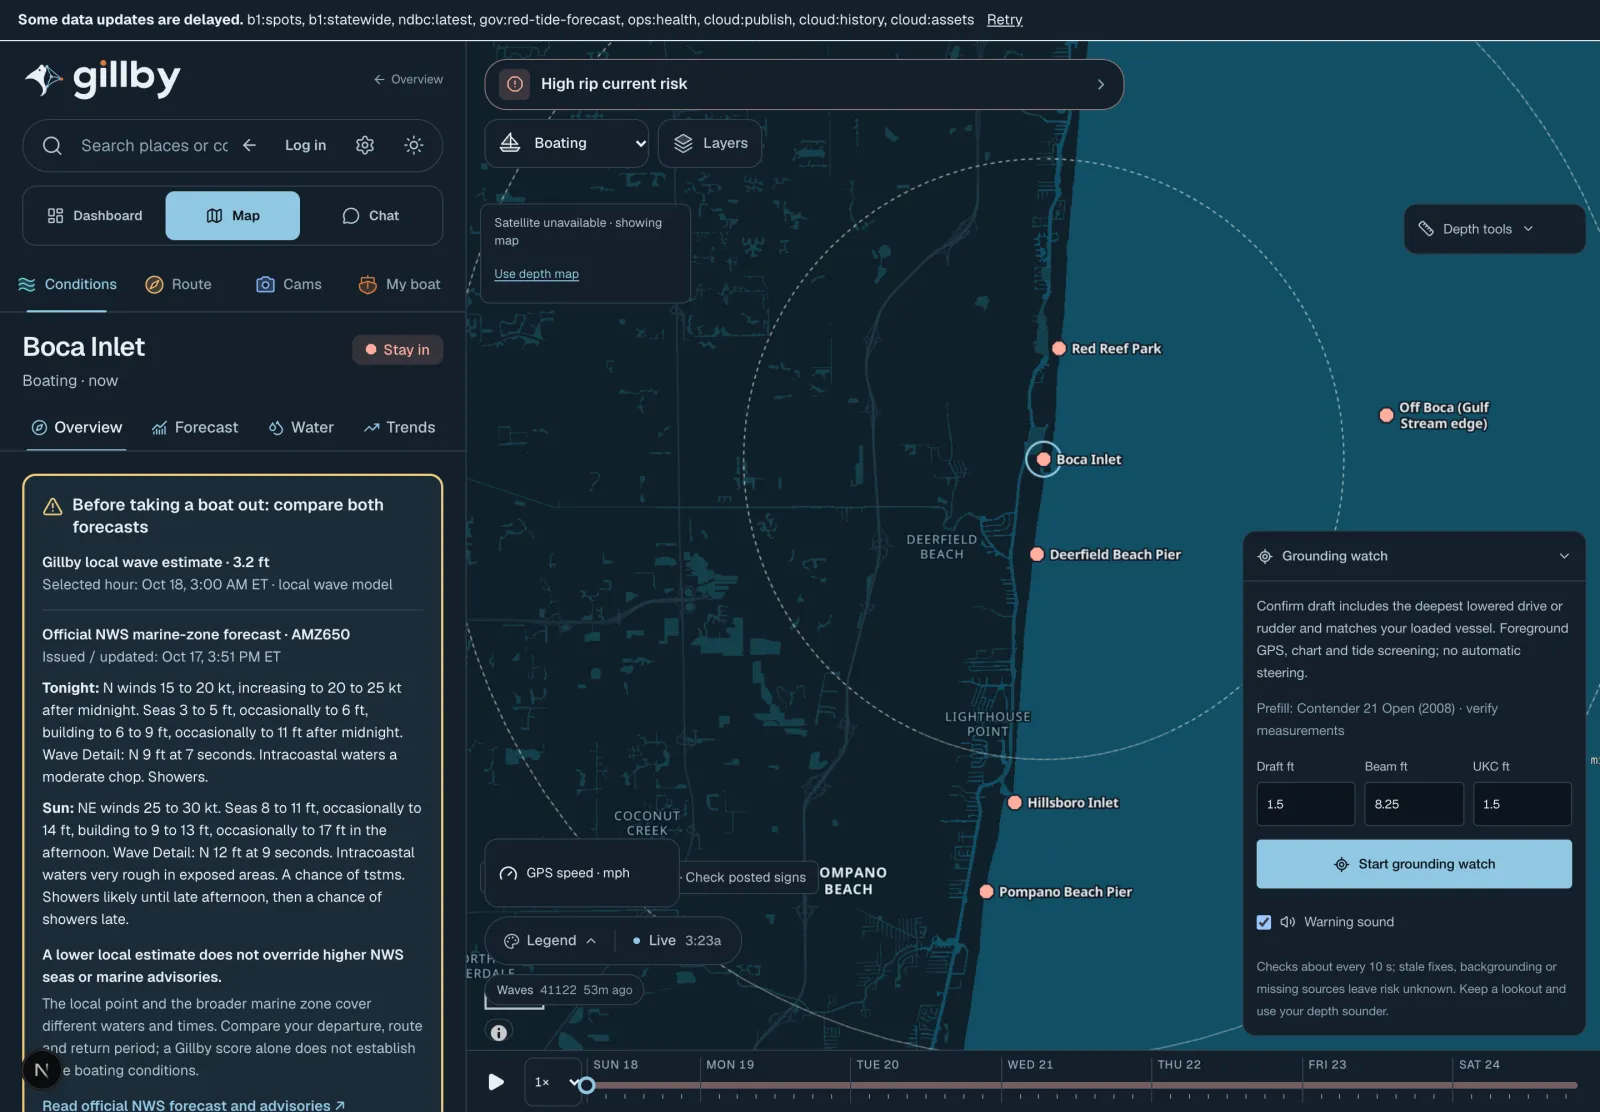Select the Route tab

tap(178, 284)
